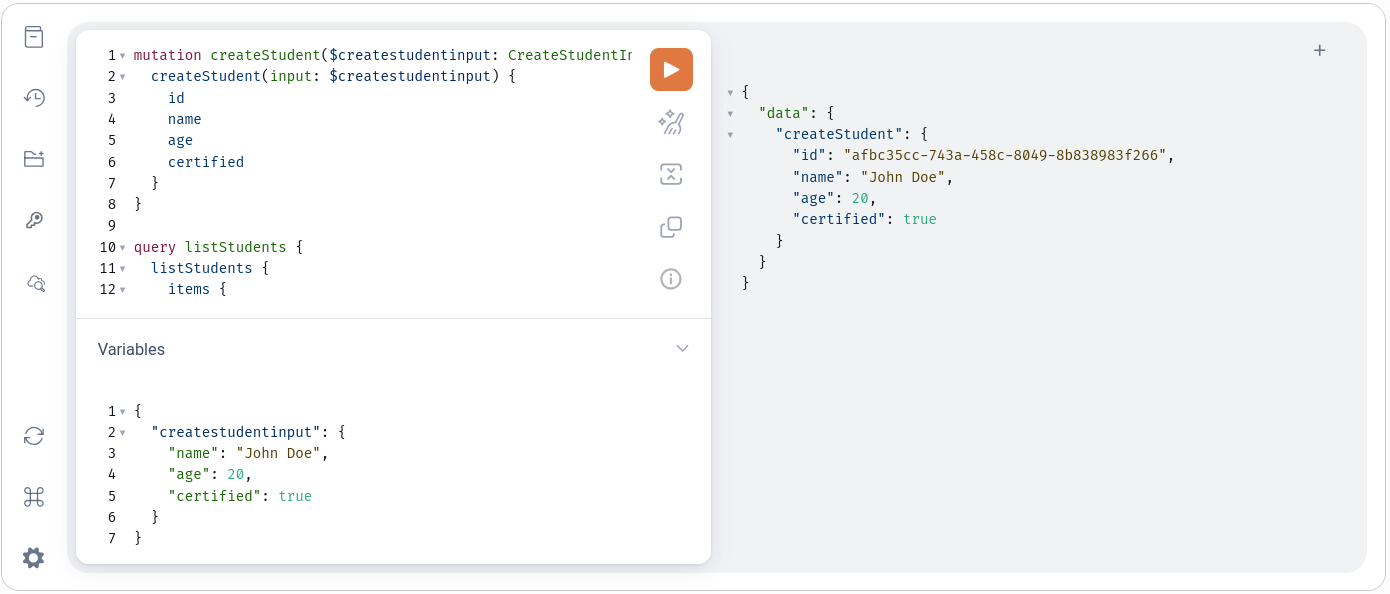This screenshot has height=594, width=1390.
Task: Collapse the Variables panel chevron
Action: (682, 349)
